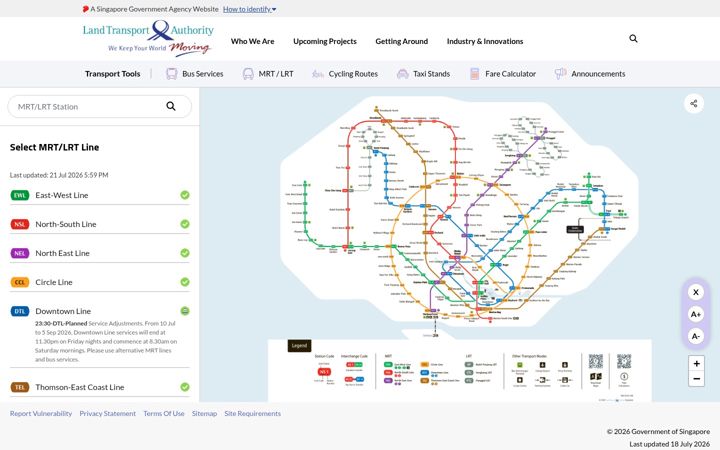Increase font size with A+ button

tap(696, 314)
